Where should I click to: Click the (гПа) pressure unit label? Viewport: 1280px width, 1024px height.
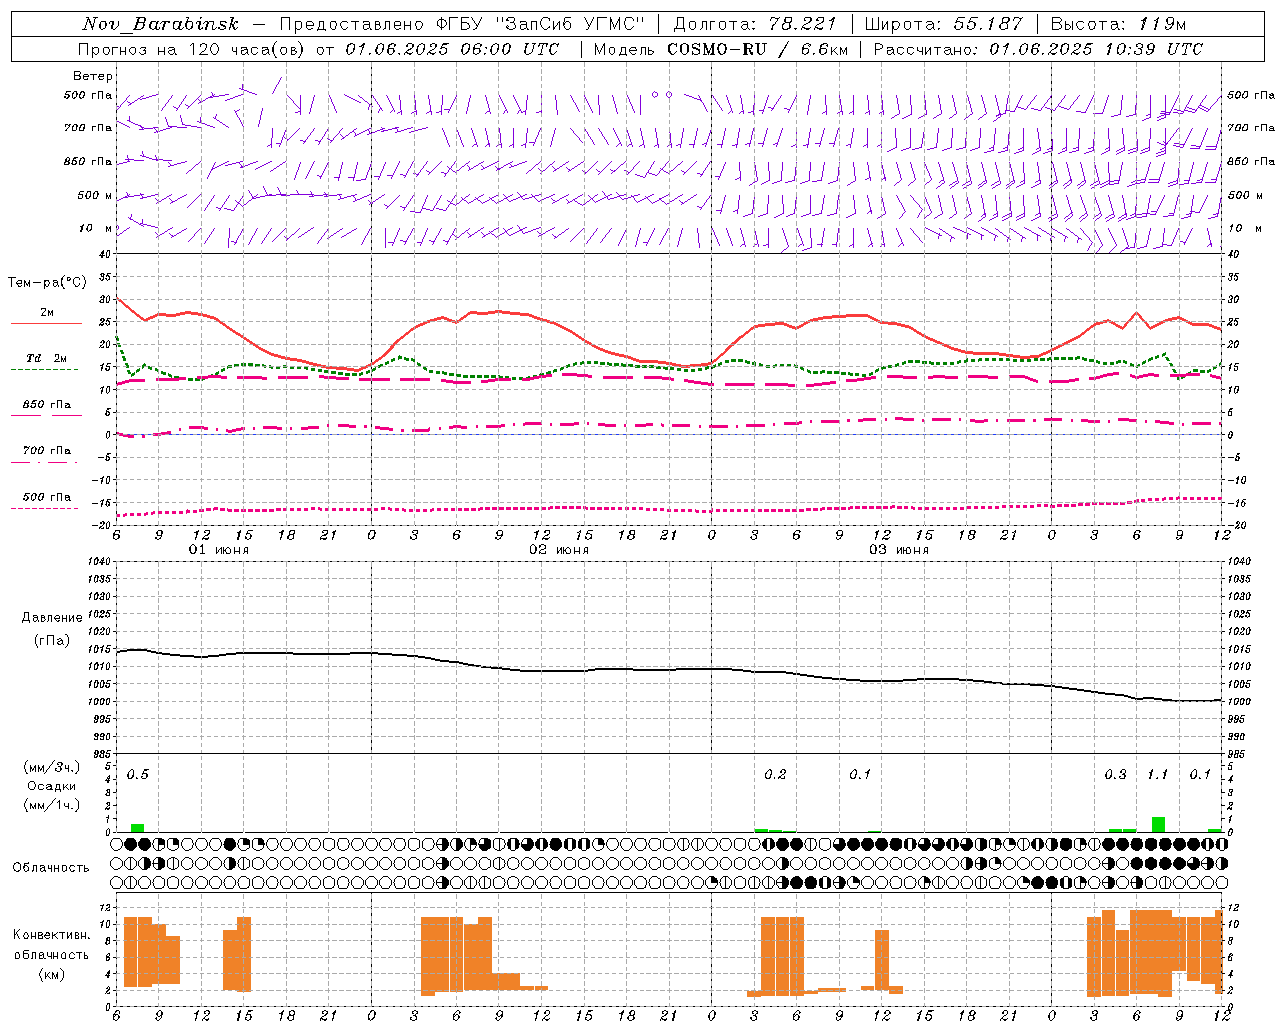tap(52, 640)
